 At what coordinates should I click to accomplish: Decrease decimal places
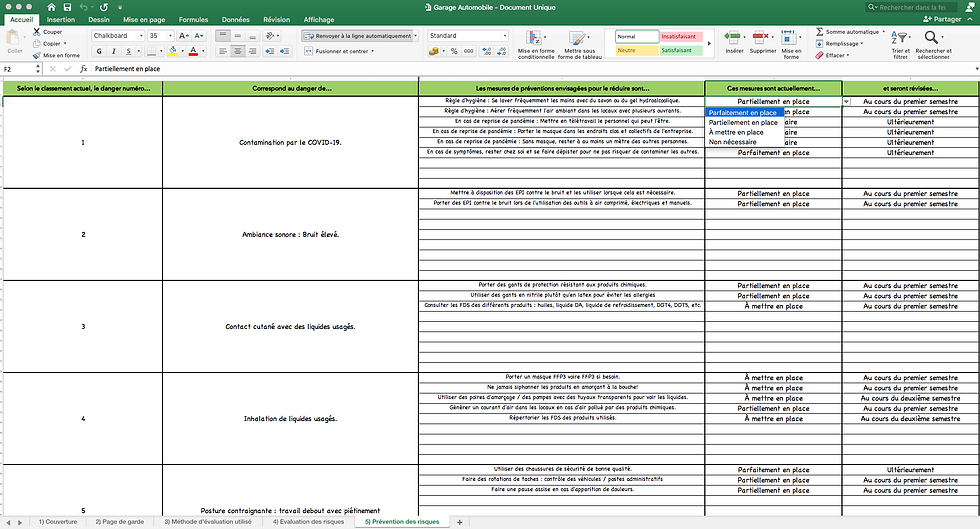point(501,51)
